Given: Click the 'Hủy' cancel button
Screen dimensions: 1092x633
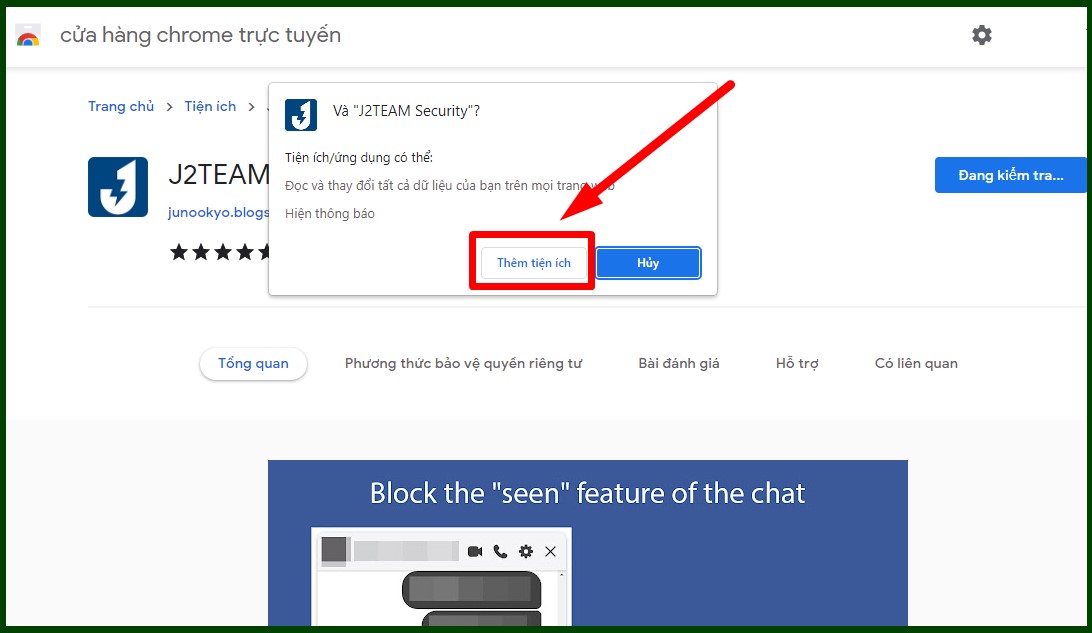Looking at the screenshot, I should point(648,263).
